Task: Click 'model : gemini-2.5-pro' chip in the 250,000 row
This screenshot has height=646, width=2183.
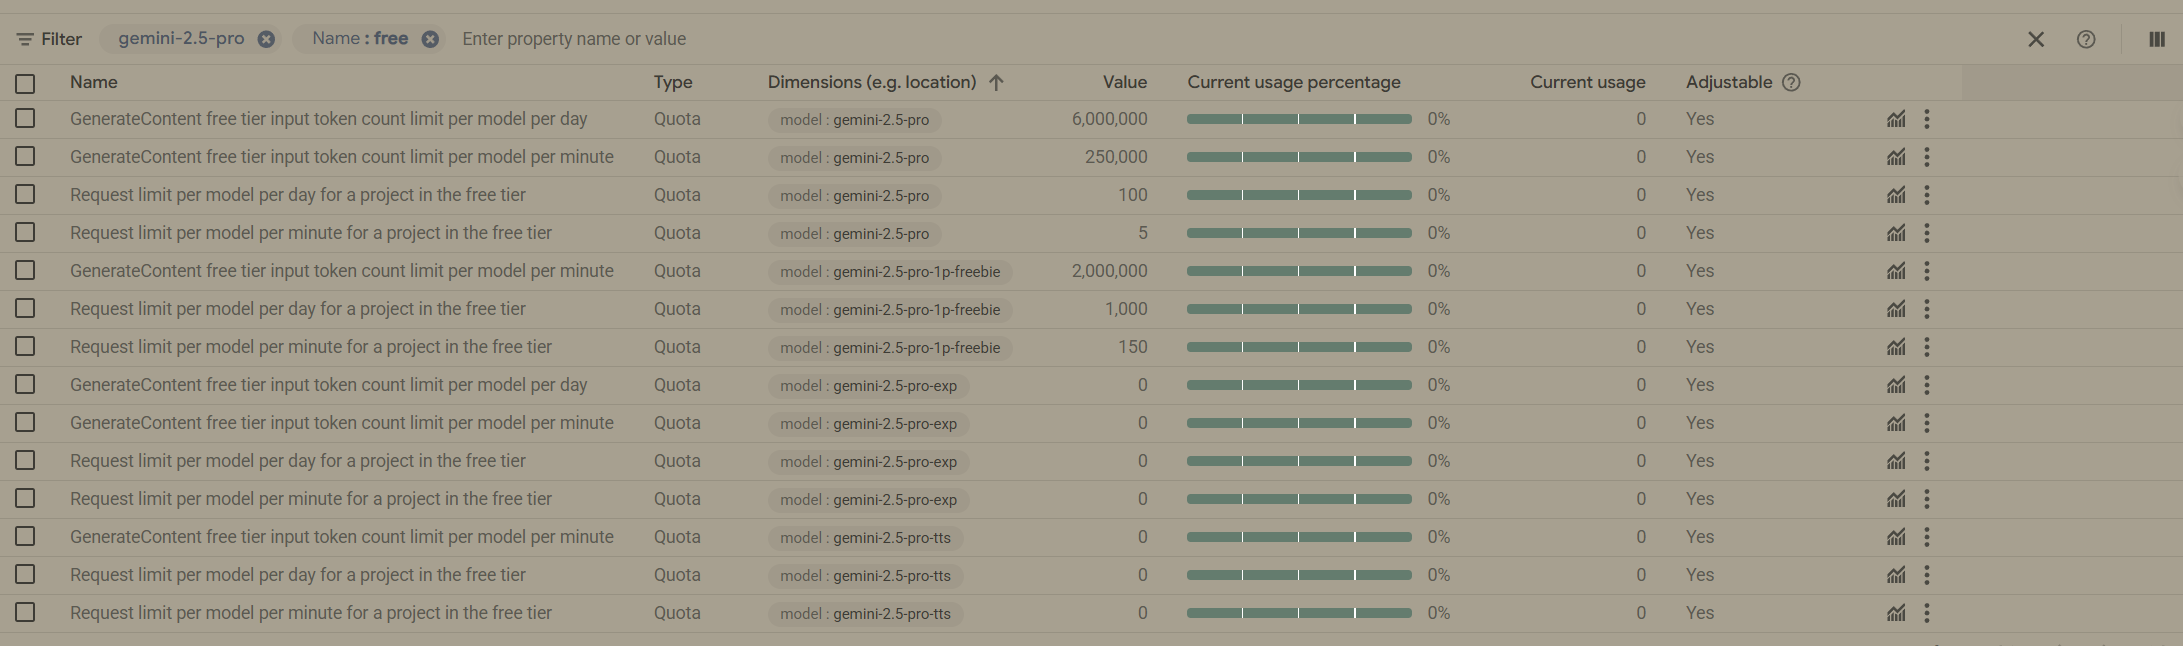Action: tap(855, 158)
